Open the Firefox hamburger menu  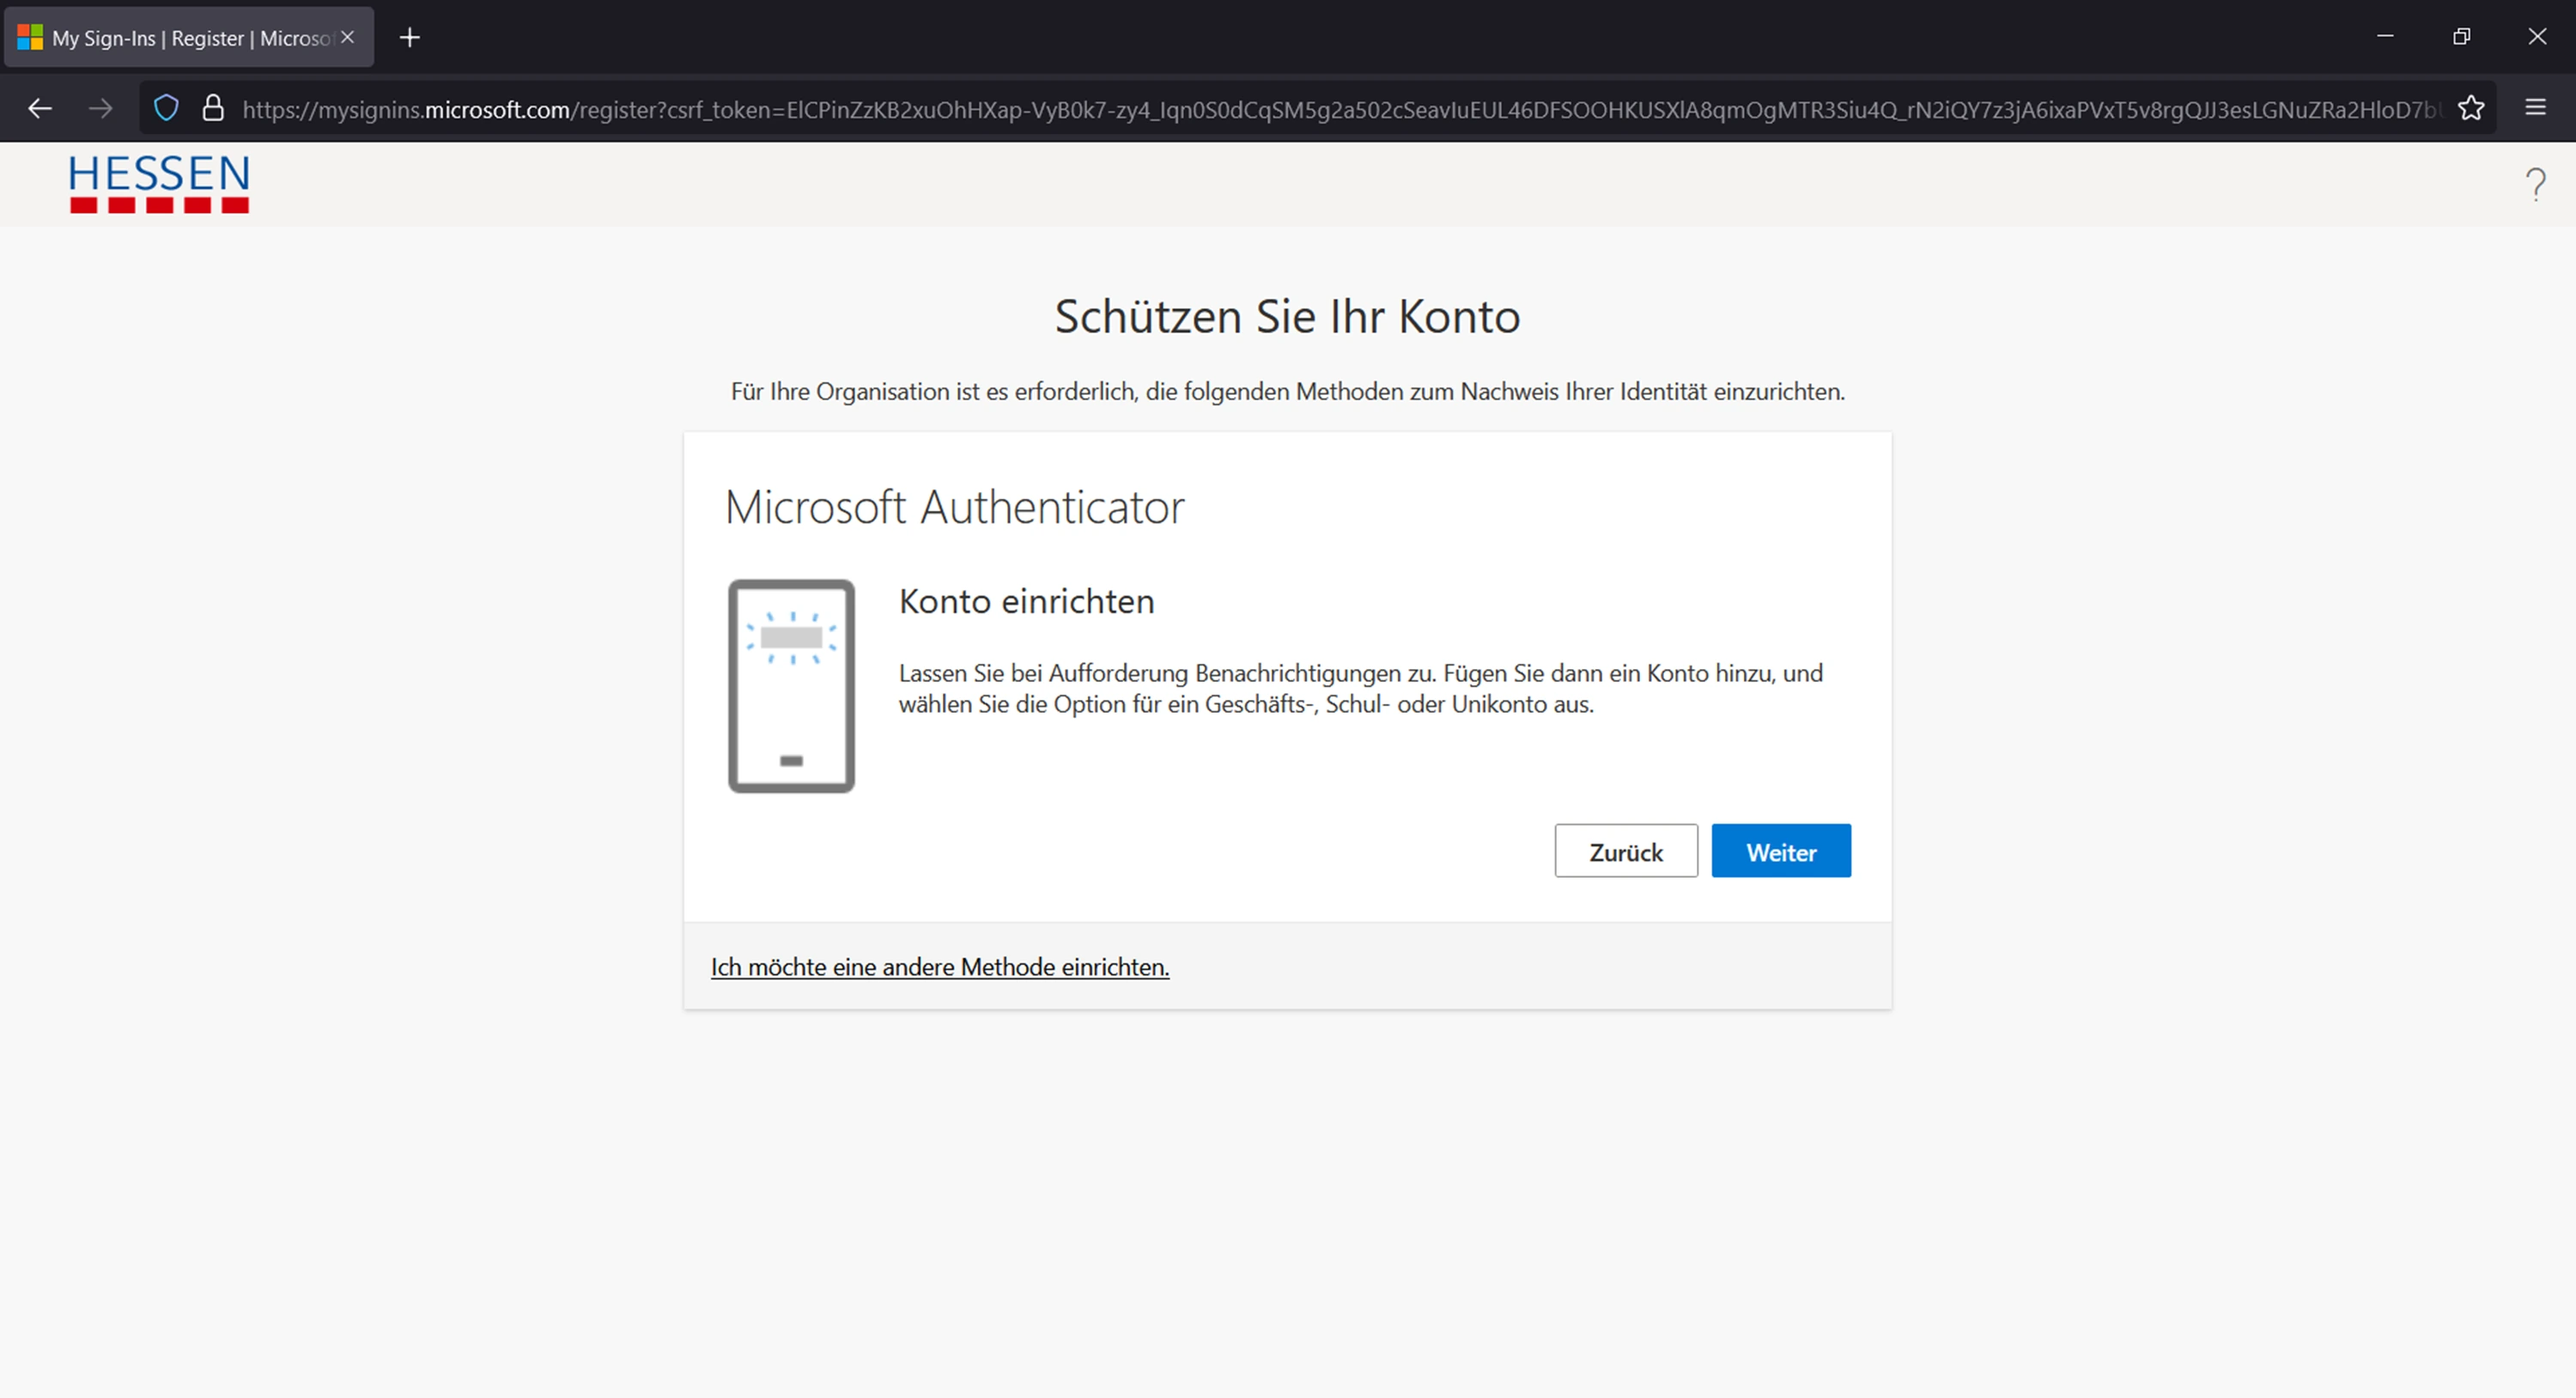(2535, 107)
